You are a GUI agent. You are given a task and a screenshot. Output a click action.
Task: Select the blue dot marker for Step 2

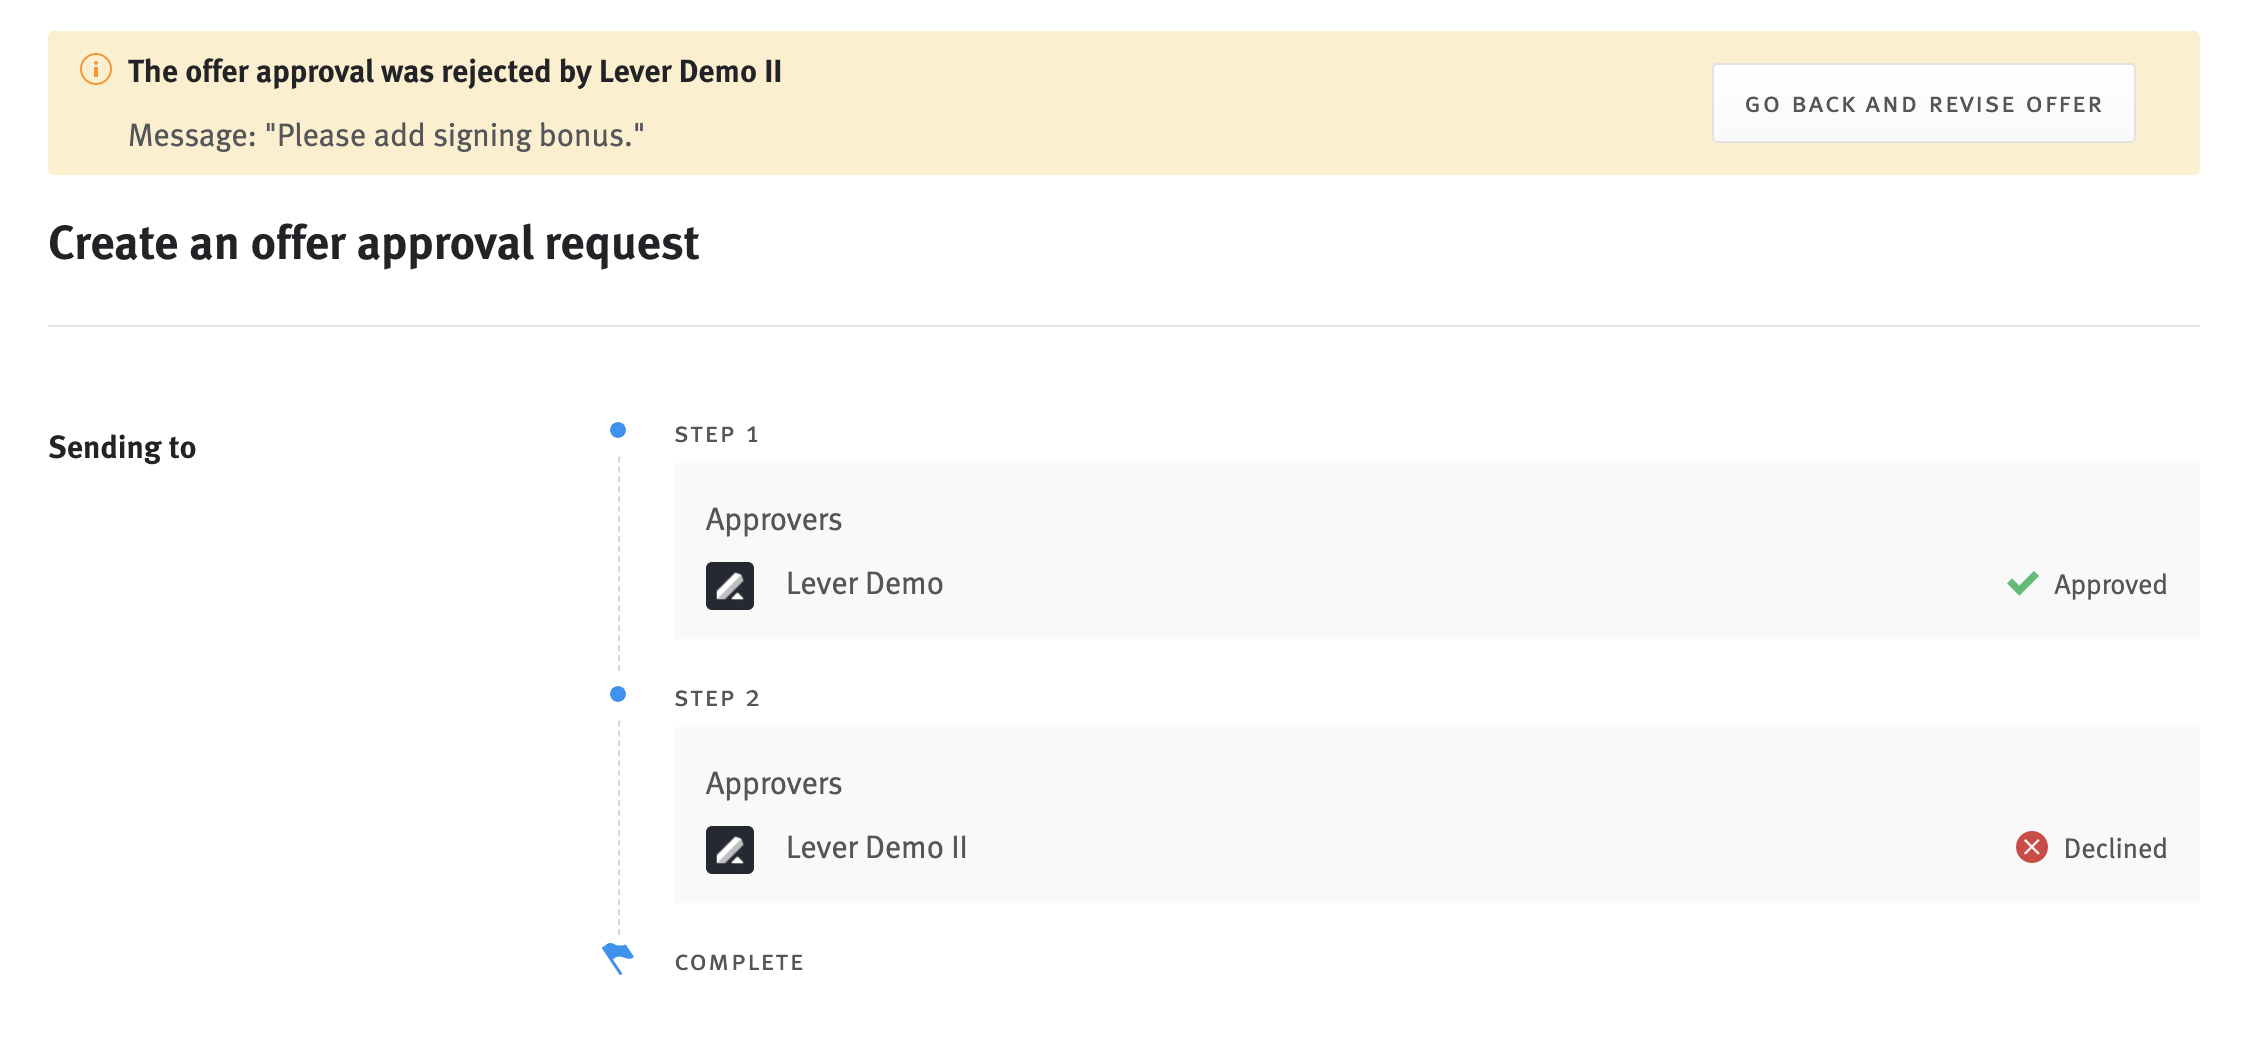tap(618, 694)
